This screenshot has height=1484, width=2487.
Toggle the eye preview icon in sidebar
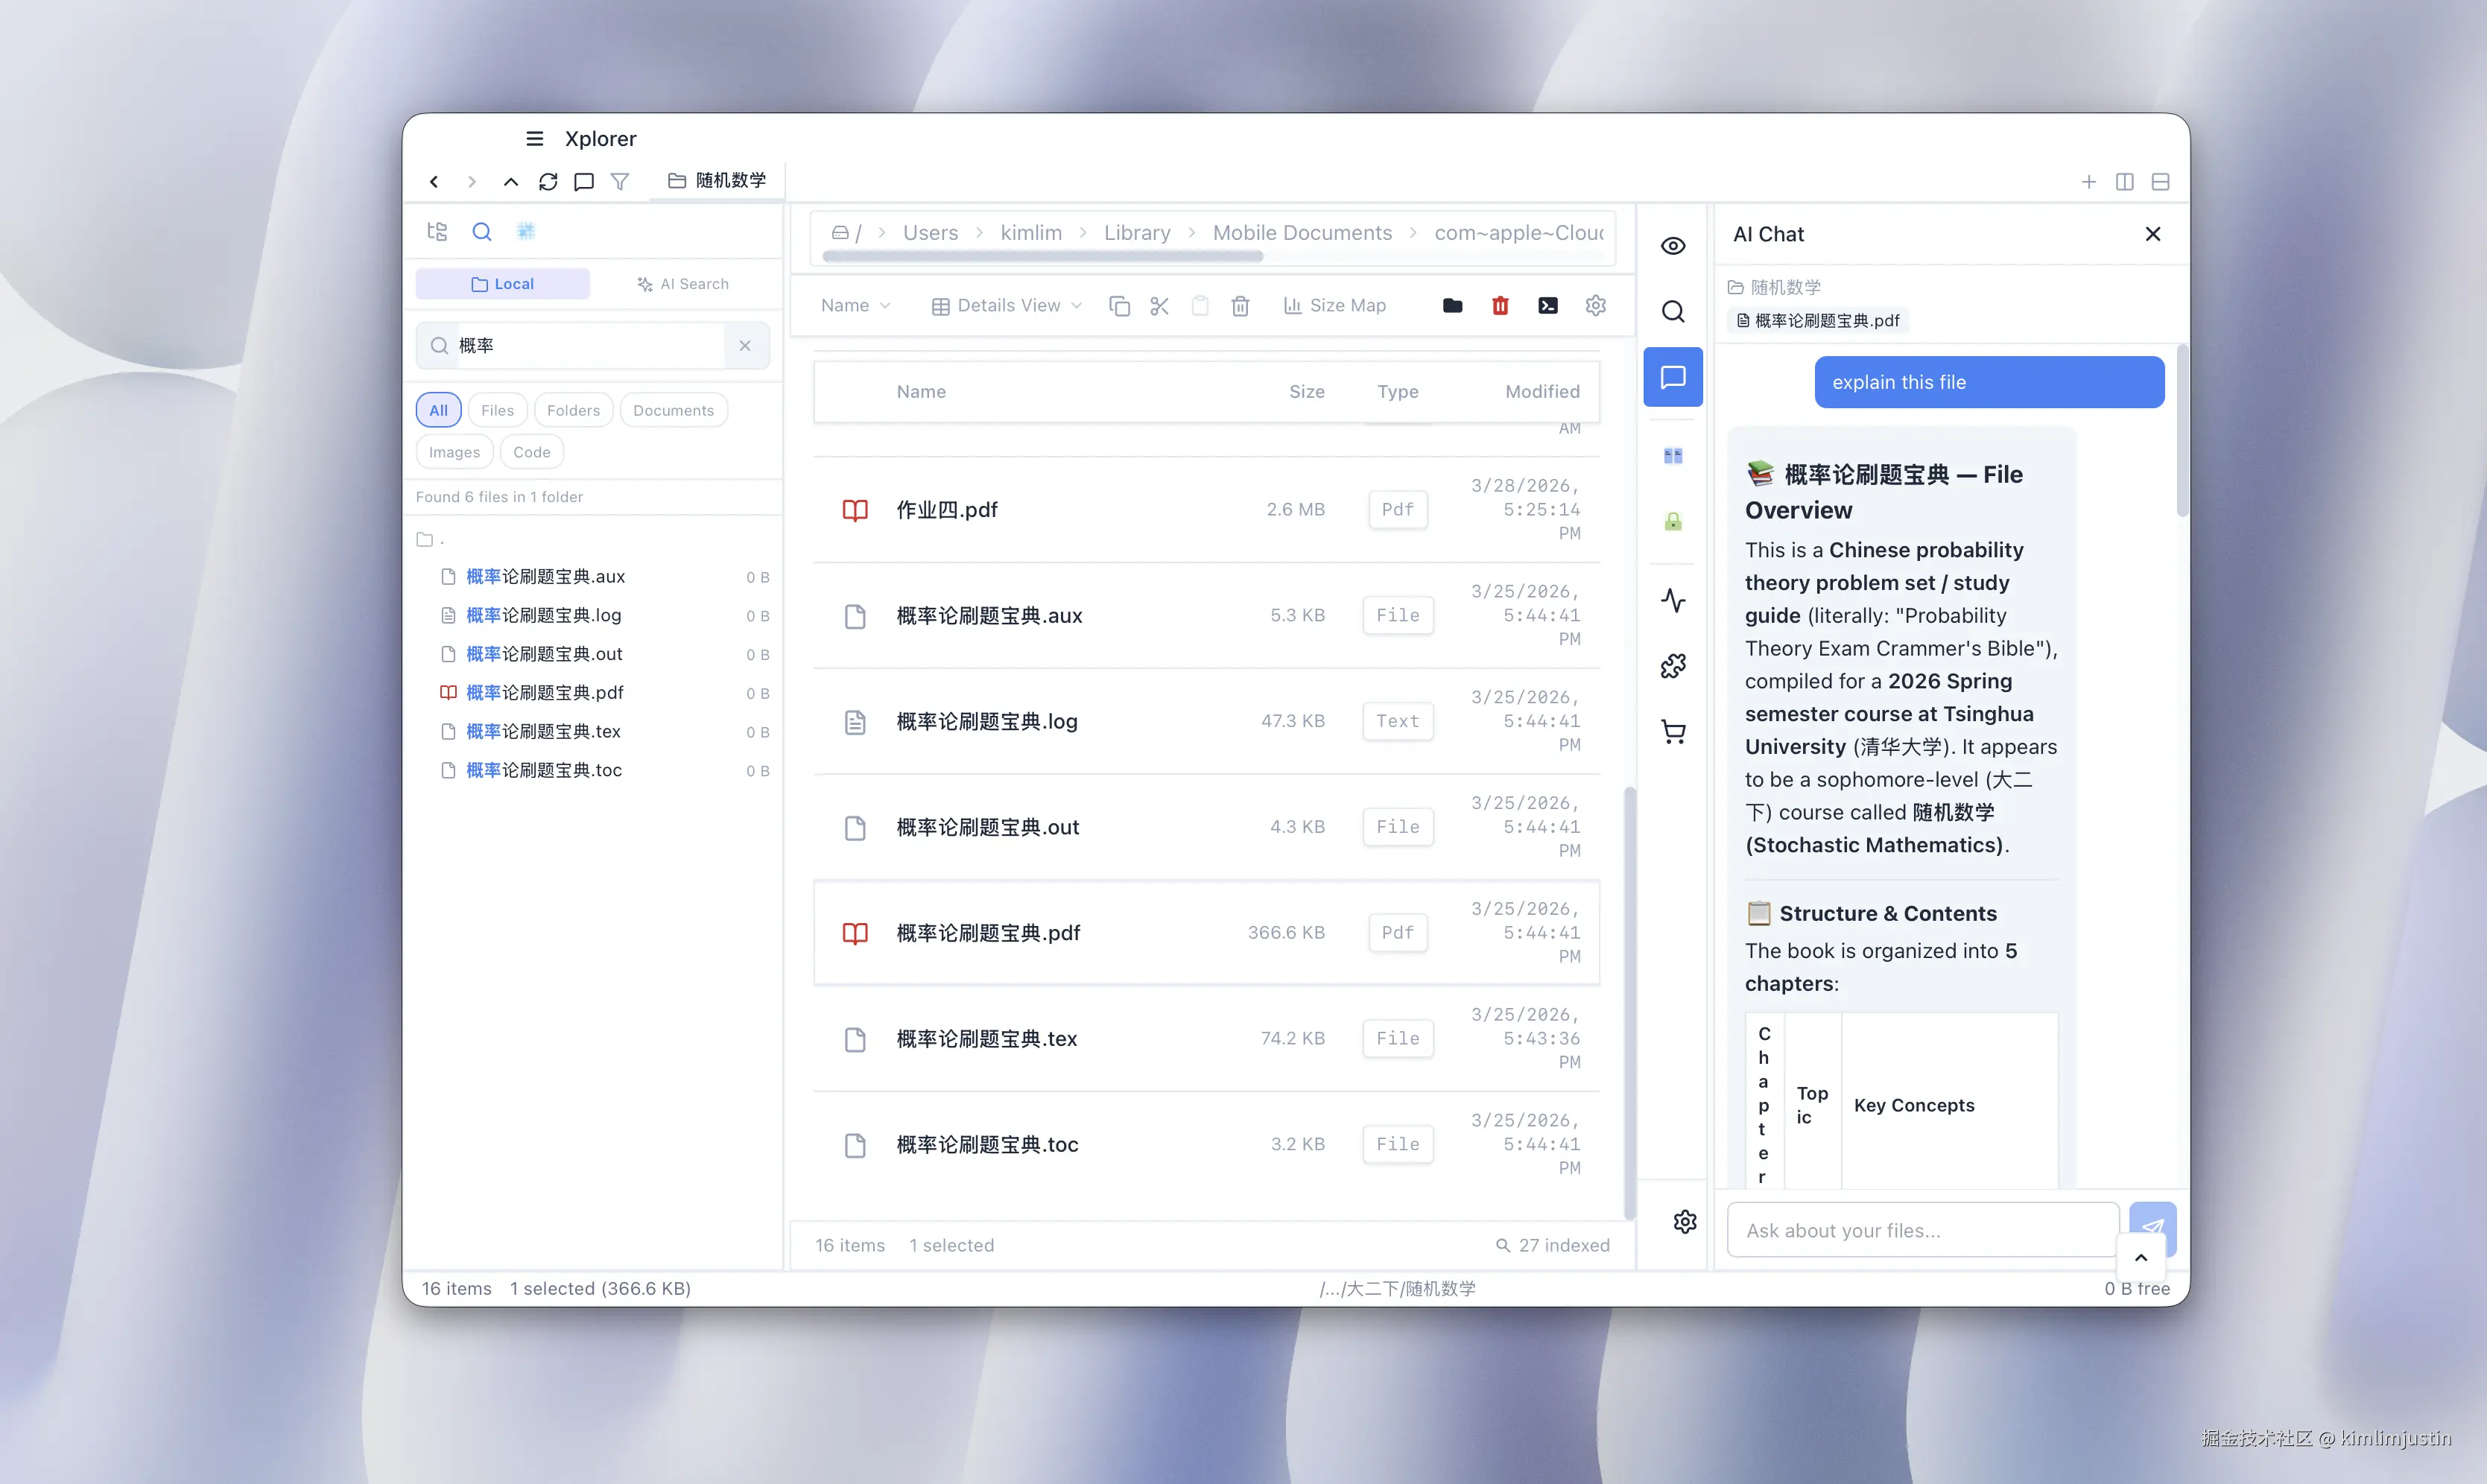click(1673, 246)
